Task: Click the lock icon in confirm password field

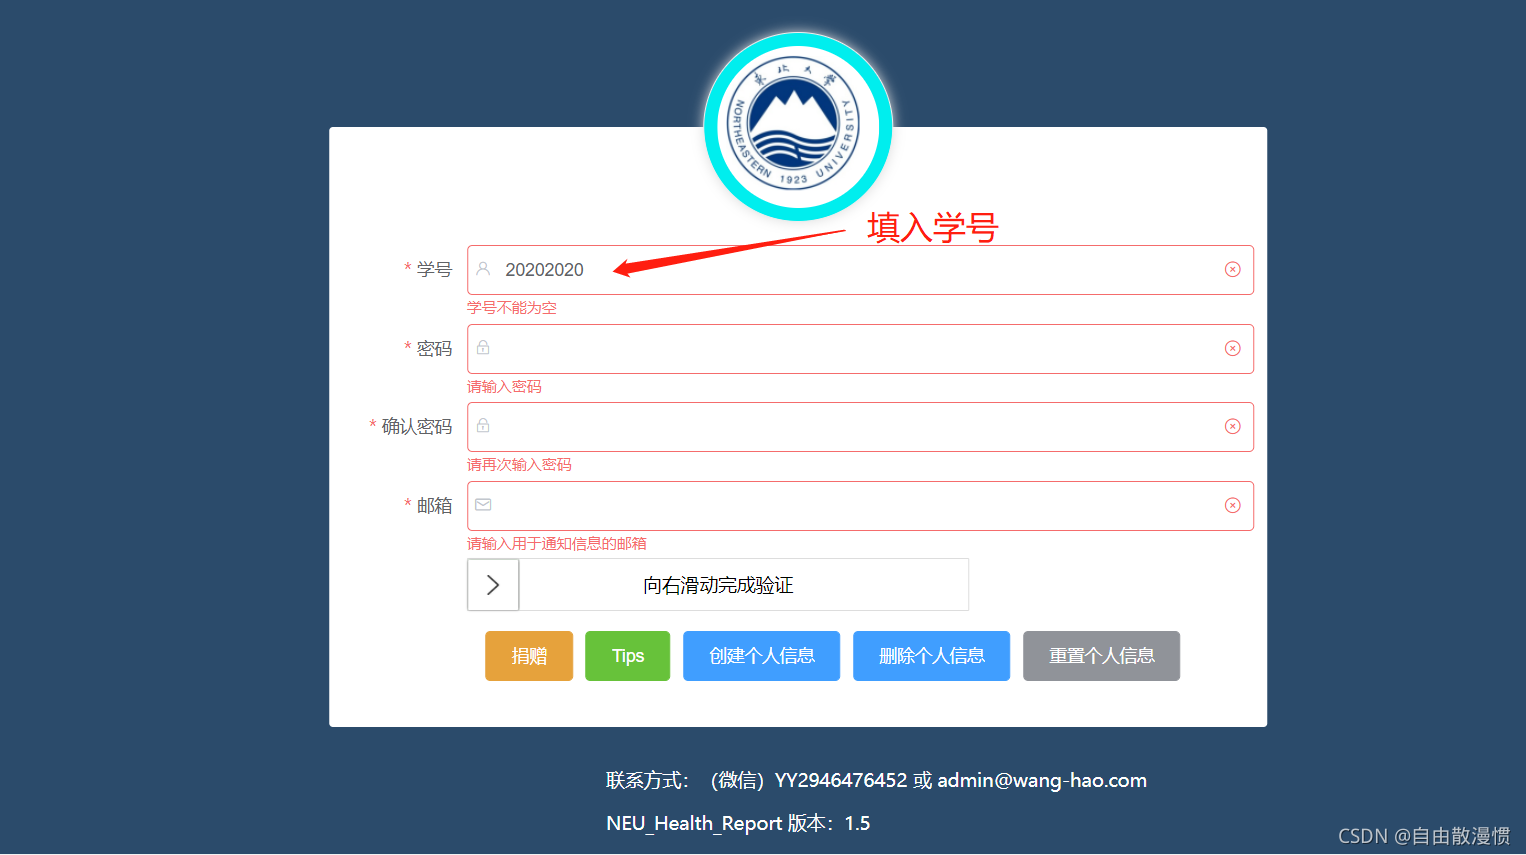Action: [483, 425]
